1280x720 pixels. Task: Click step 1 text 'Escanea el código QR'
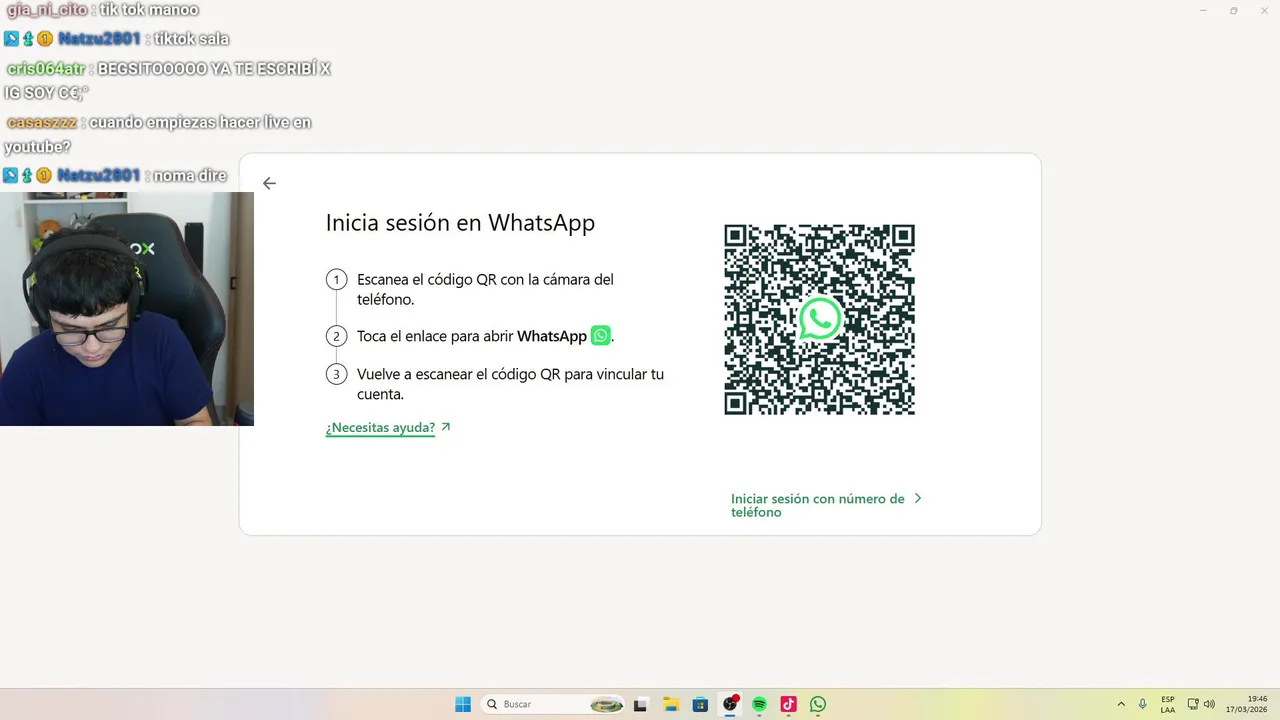485,289
